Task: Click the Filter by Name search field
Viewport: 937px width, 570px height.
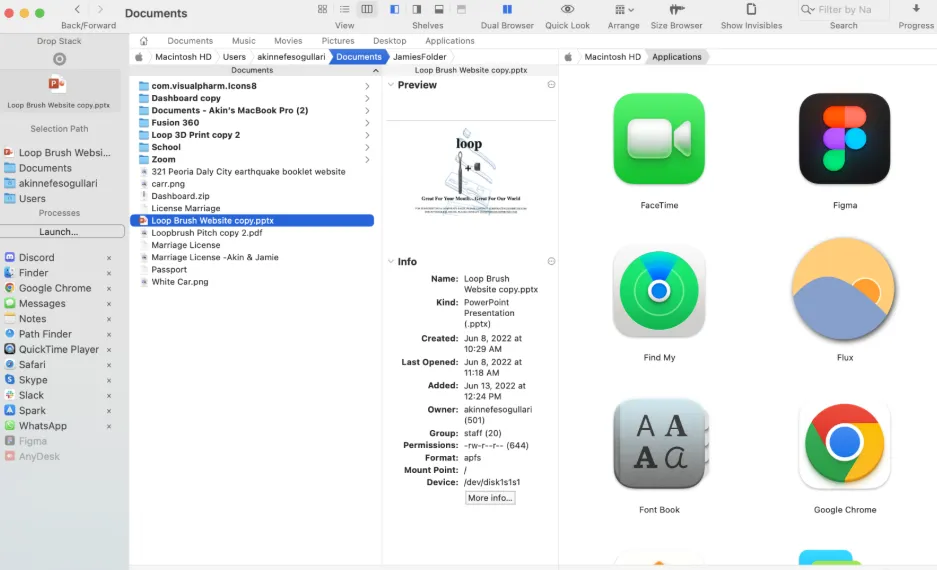Action: [843, 10]
